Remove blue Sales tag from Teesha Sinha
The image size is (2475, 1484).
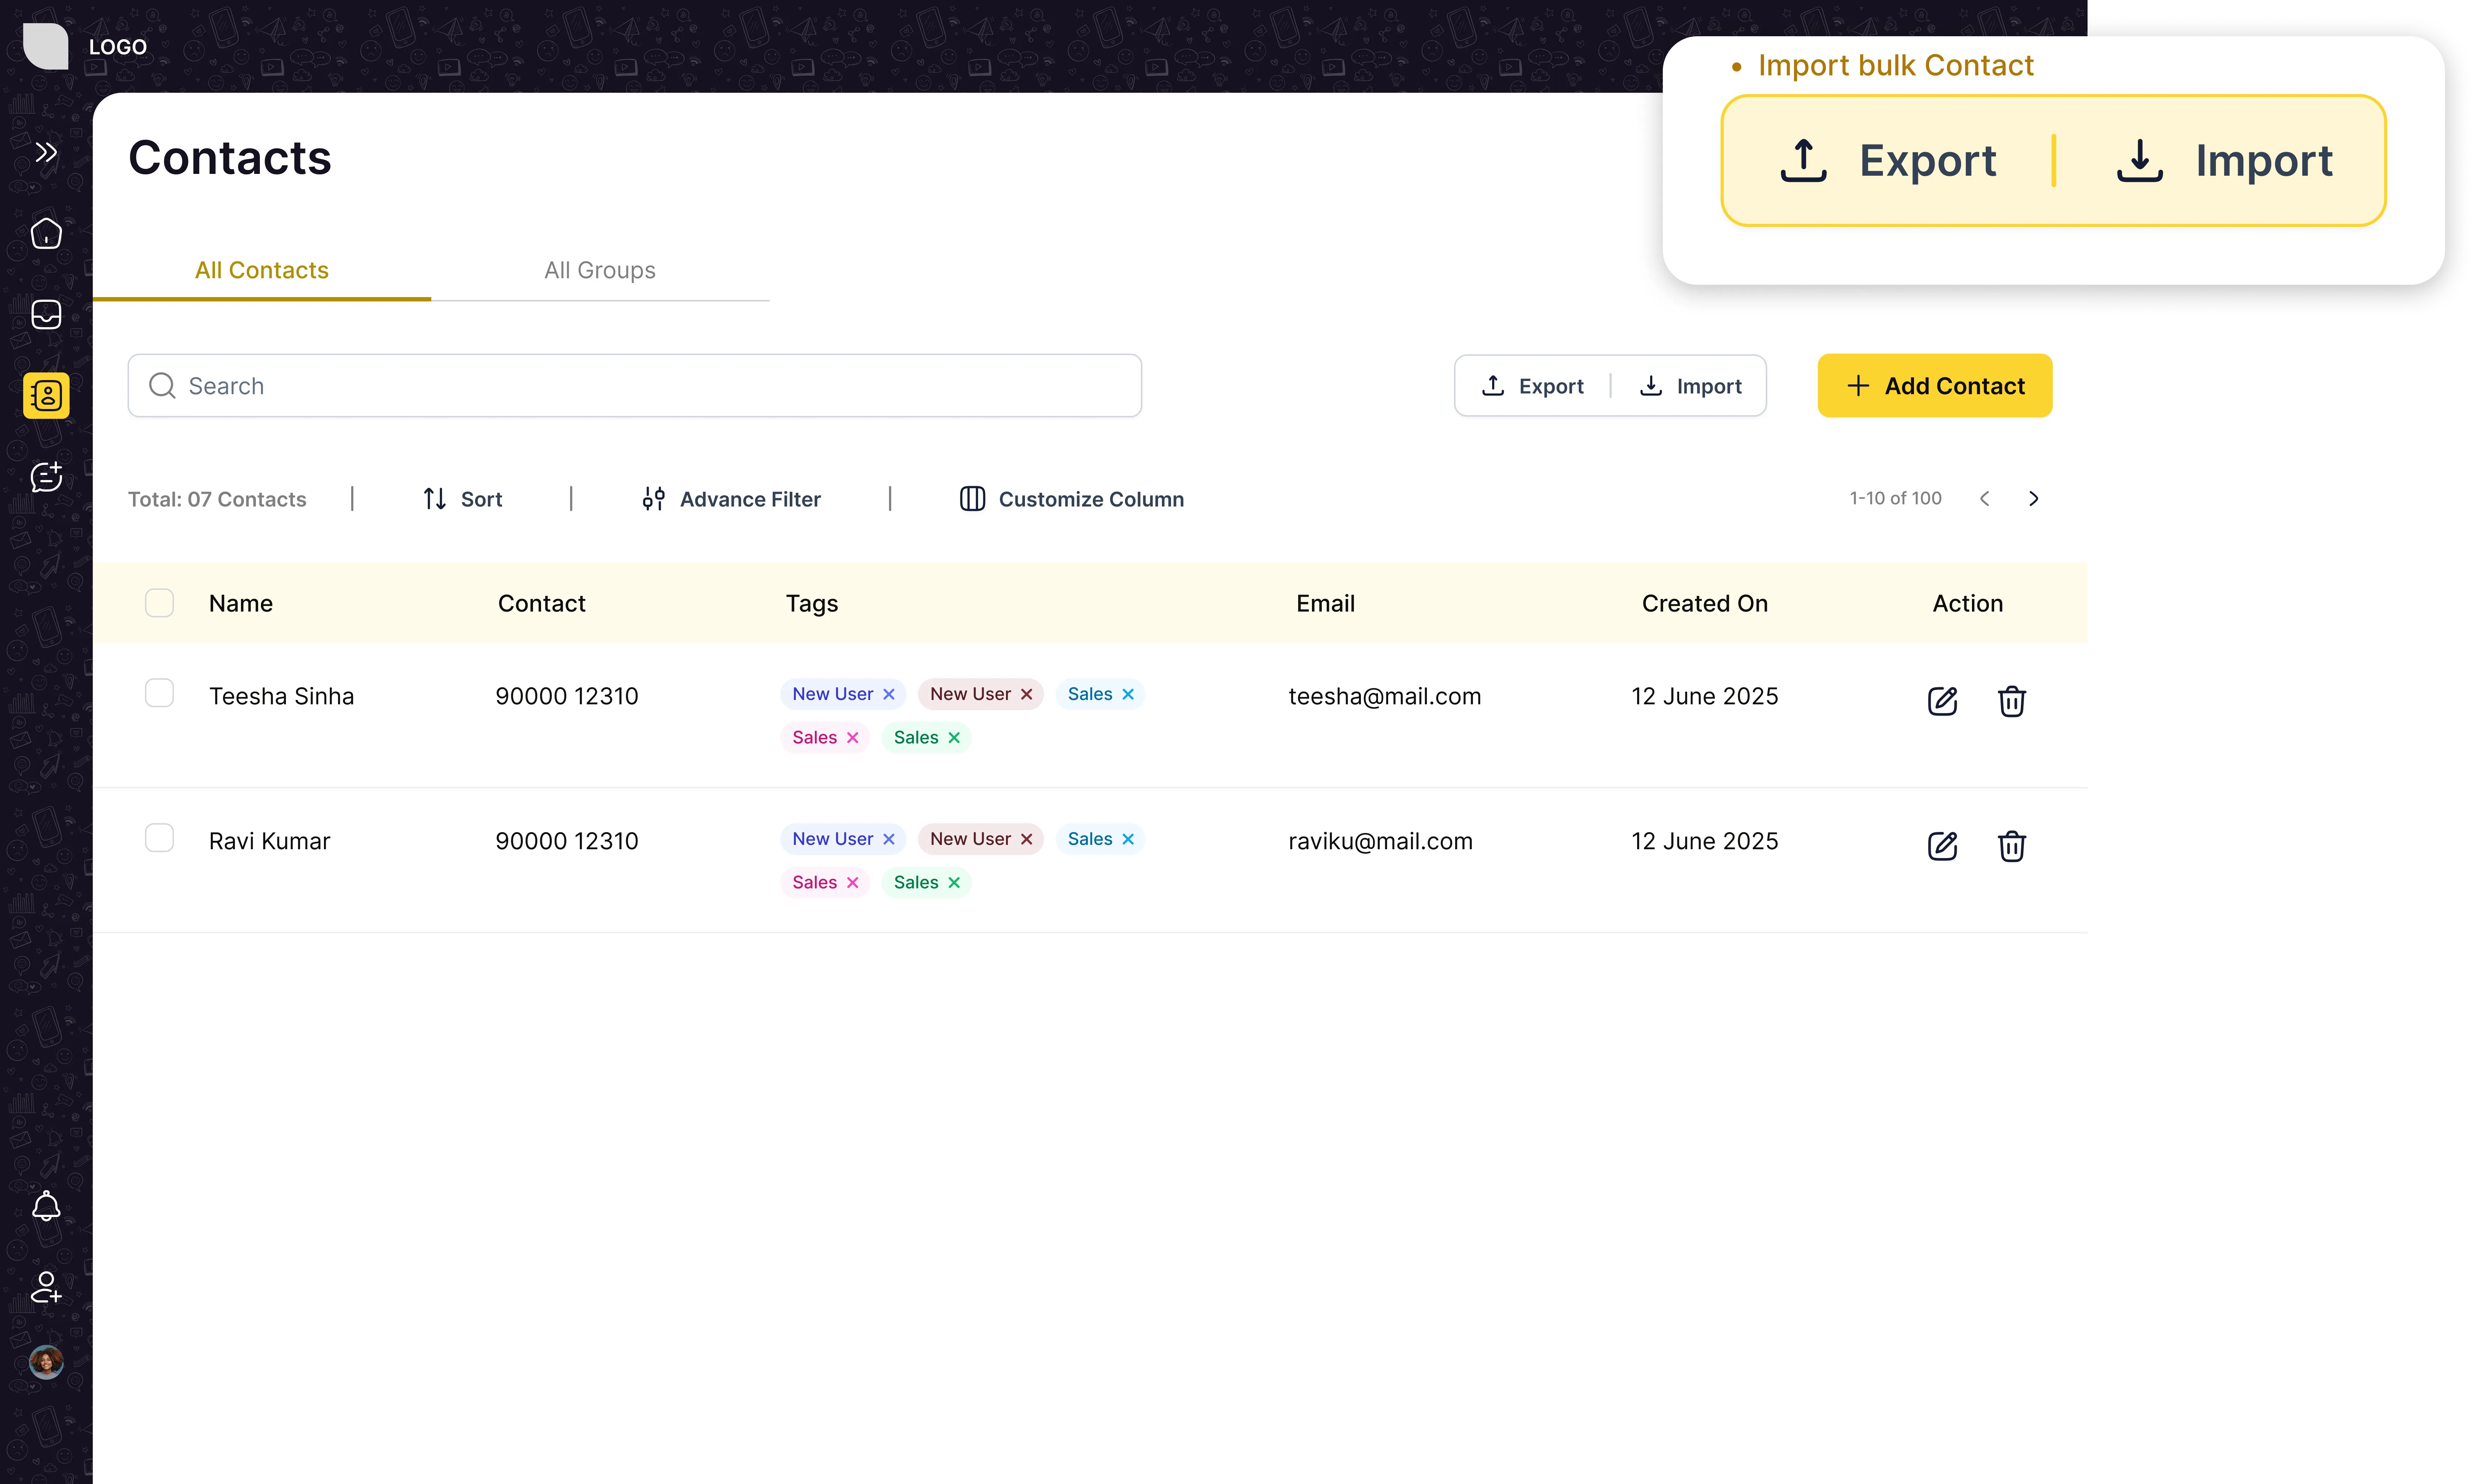(1127, 694)
